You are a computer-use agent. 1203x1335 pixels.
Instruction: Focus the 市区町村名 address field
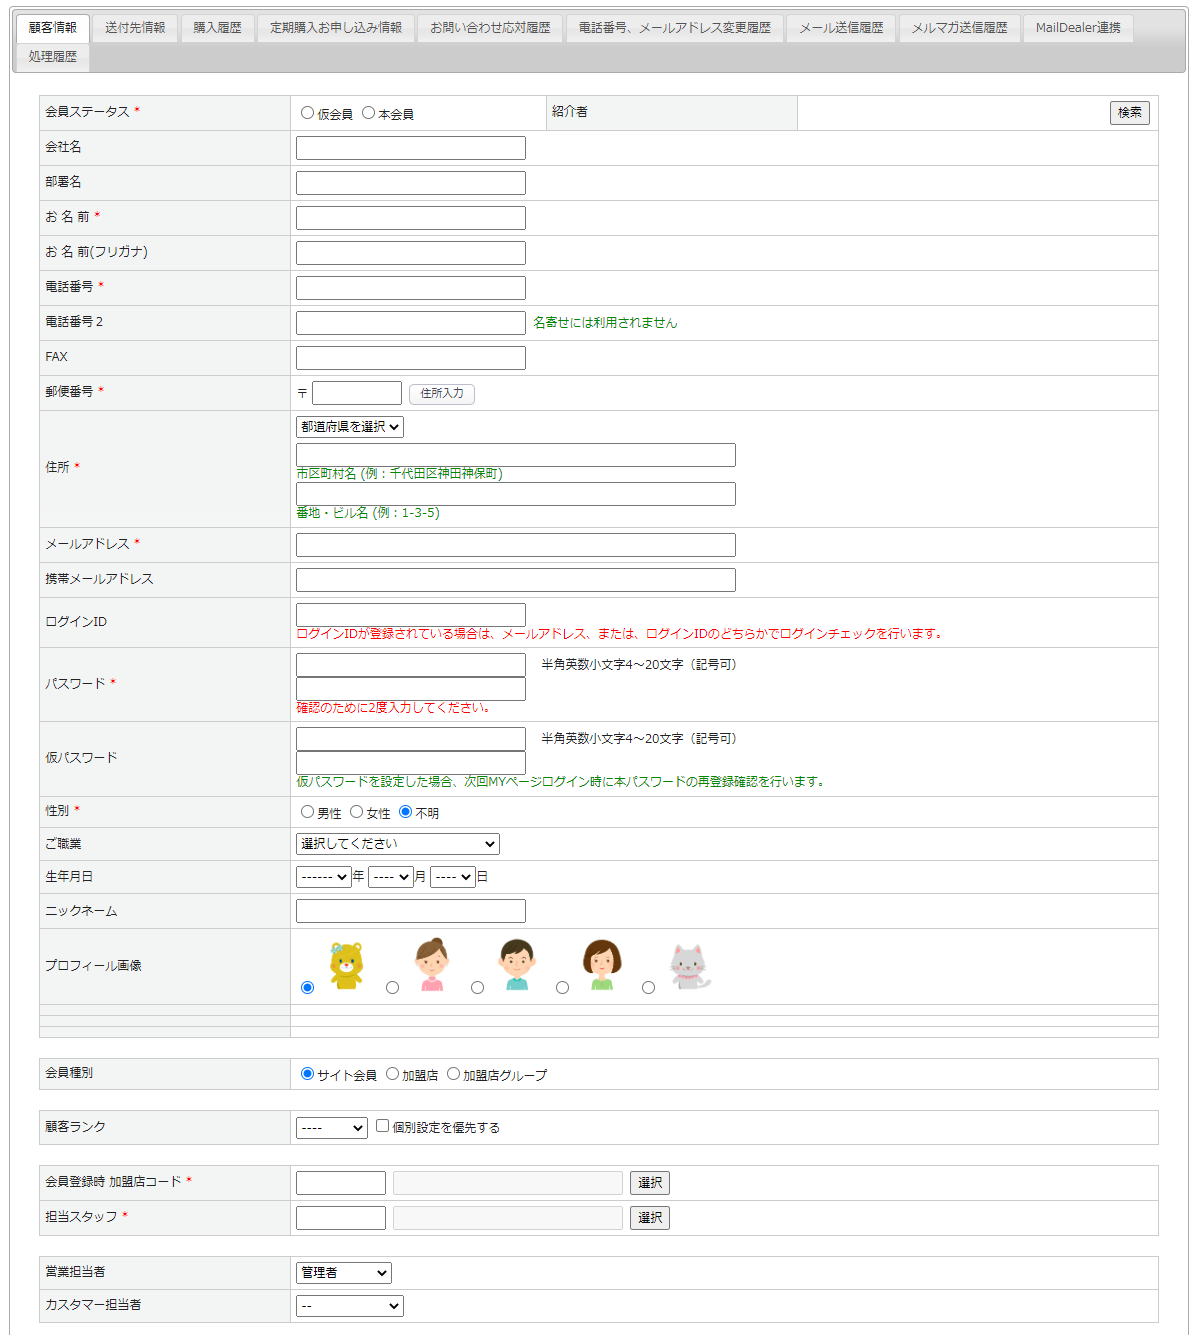pos(516,455)
